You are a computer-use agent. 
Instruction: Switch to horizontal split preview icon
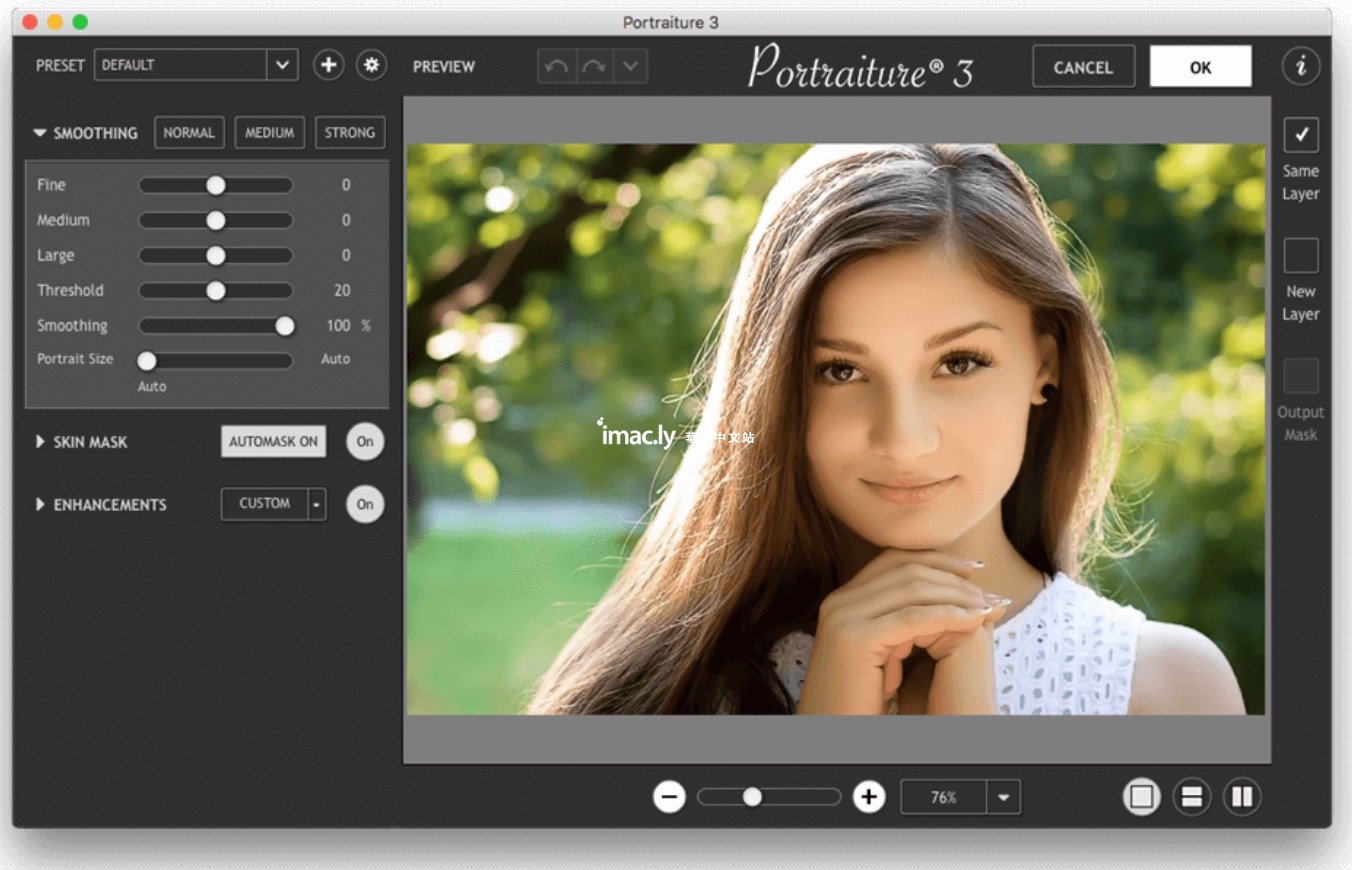pos(1192,797)
